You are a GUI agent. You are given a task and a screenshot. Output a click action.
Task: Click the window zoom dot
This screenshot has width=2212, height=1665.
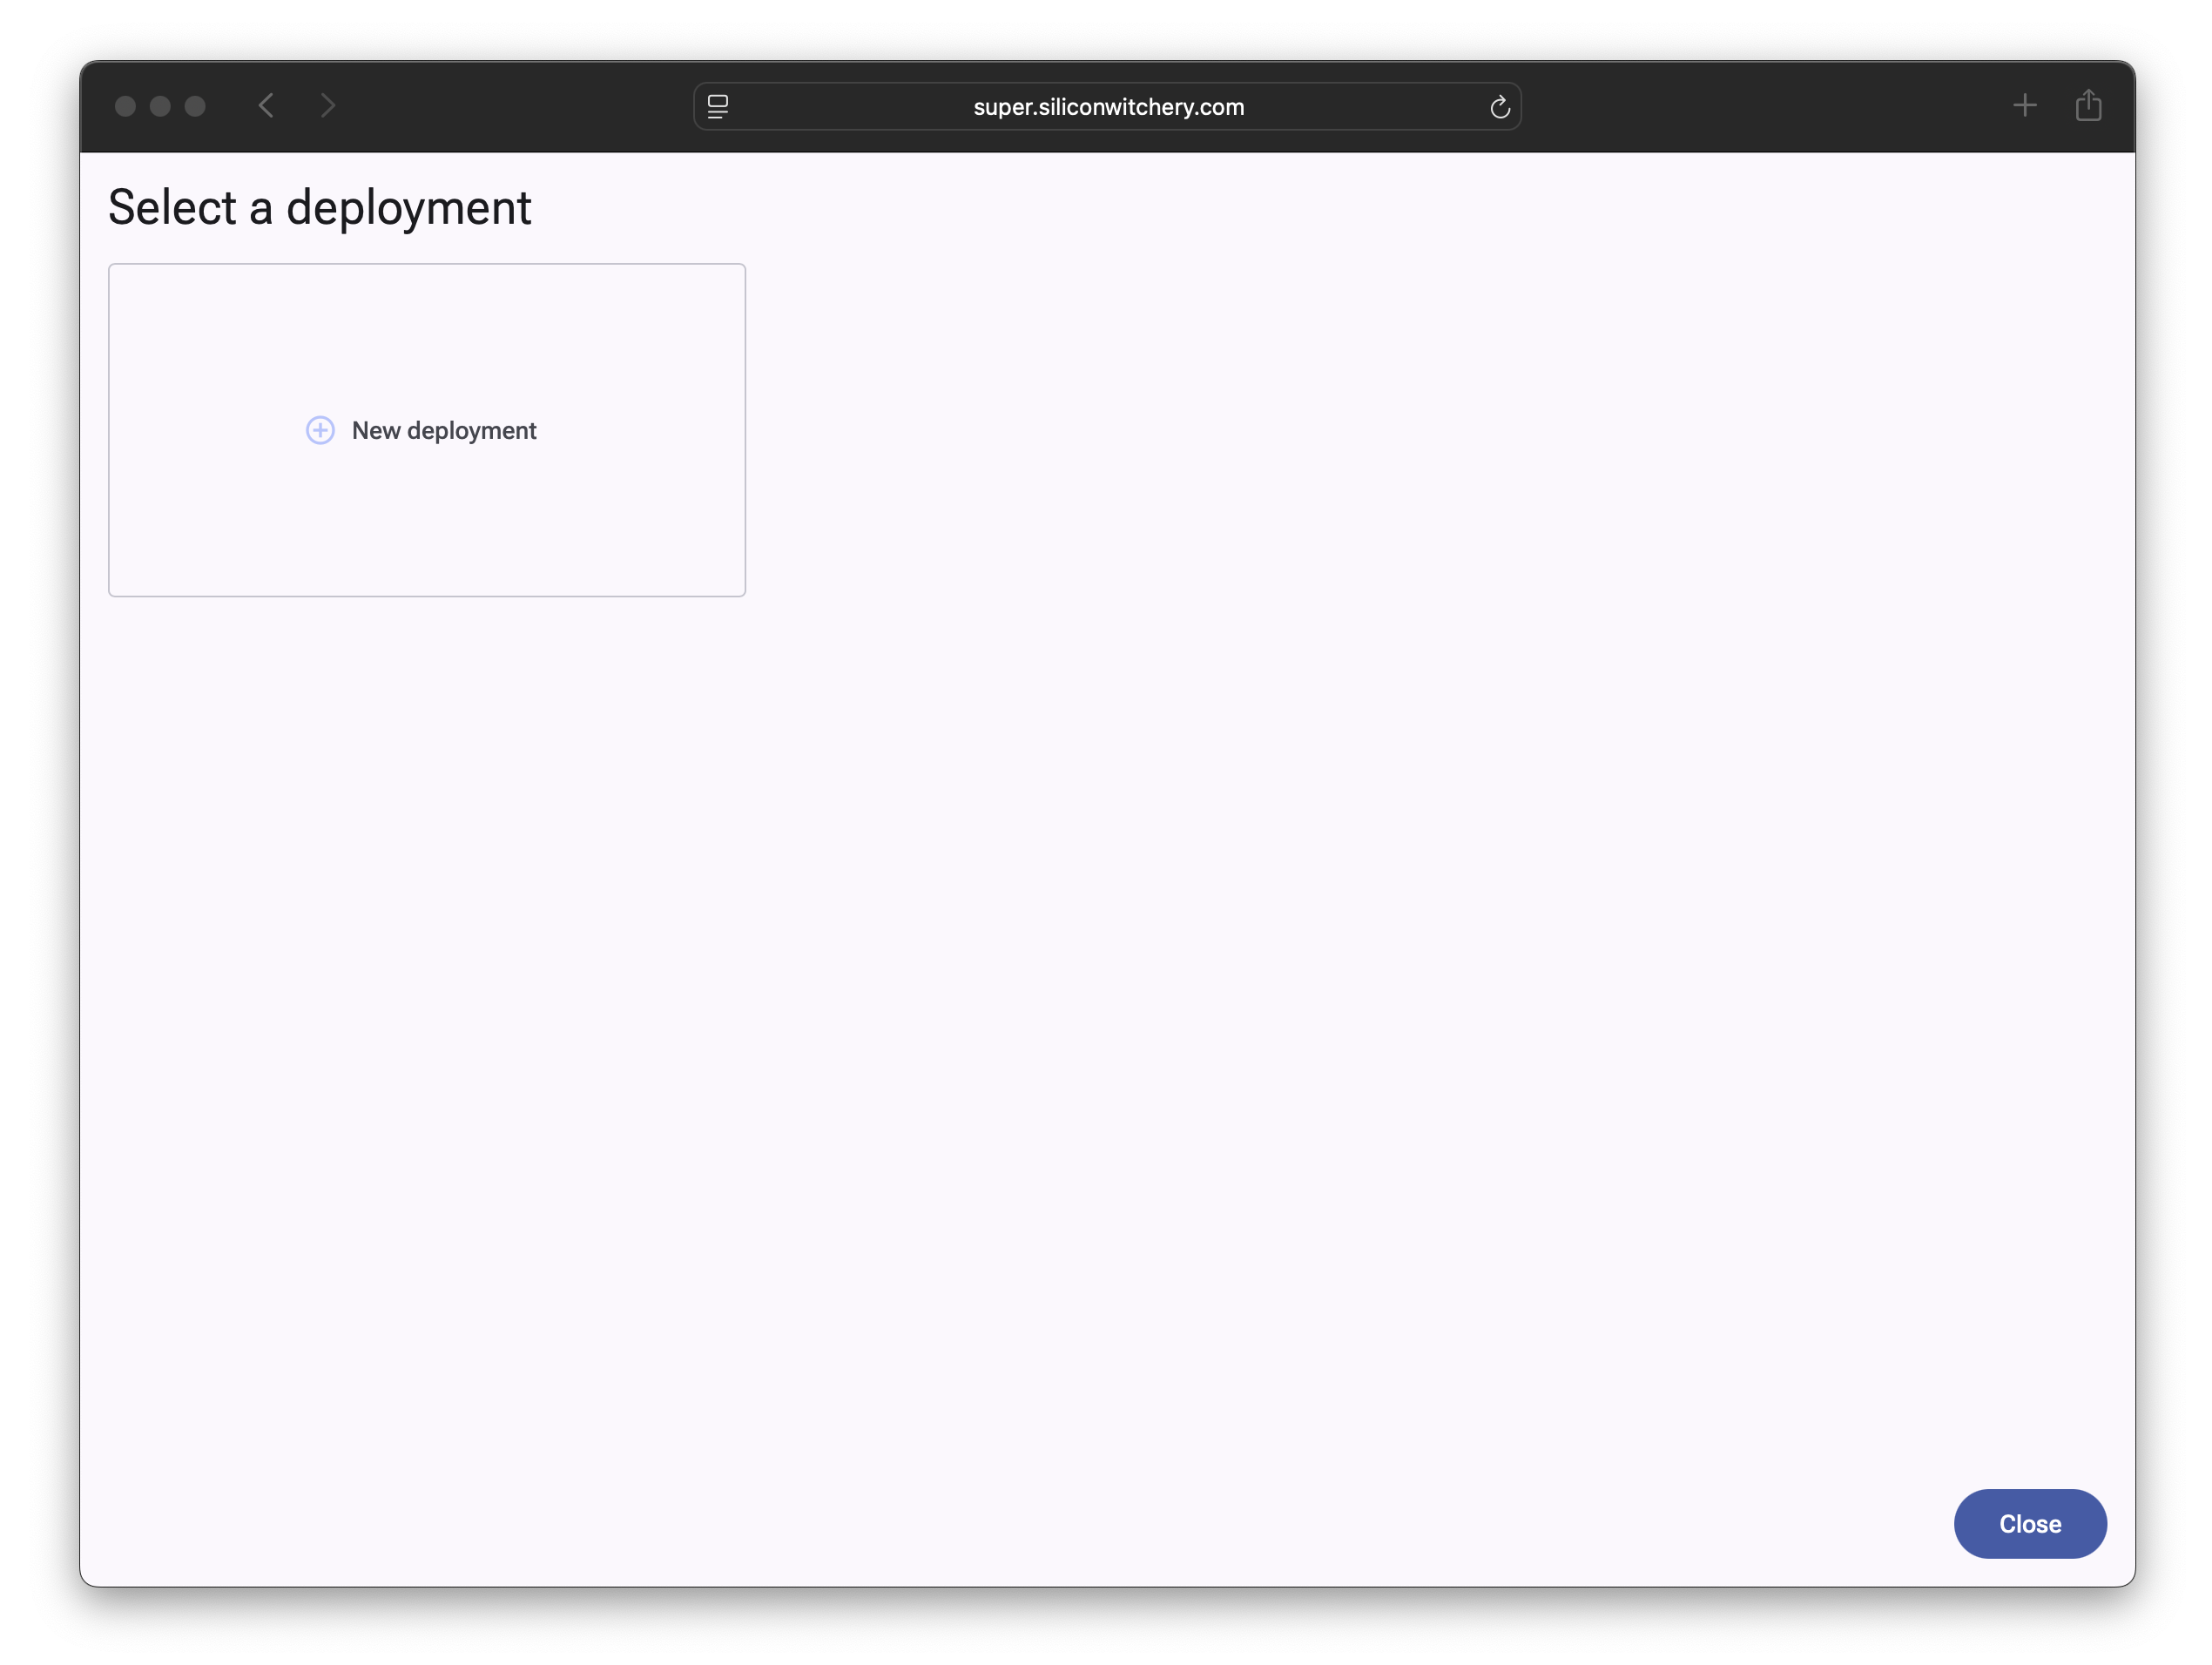195,106
